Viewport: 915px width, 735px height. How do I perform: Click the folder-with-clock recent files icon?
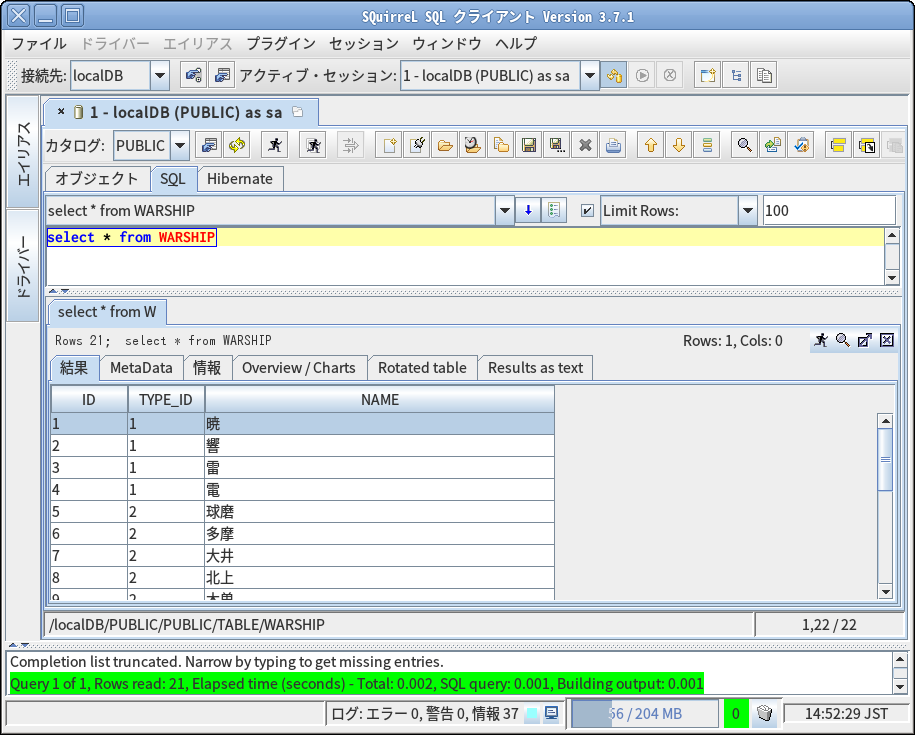point(473,145)
